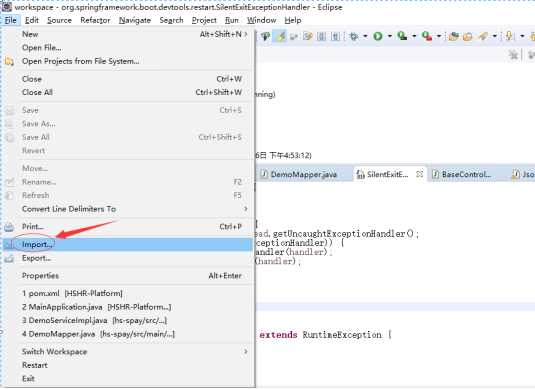
Task: Open the dropdown next to Open Type icon
Action: (x=494, y=36)
